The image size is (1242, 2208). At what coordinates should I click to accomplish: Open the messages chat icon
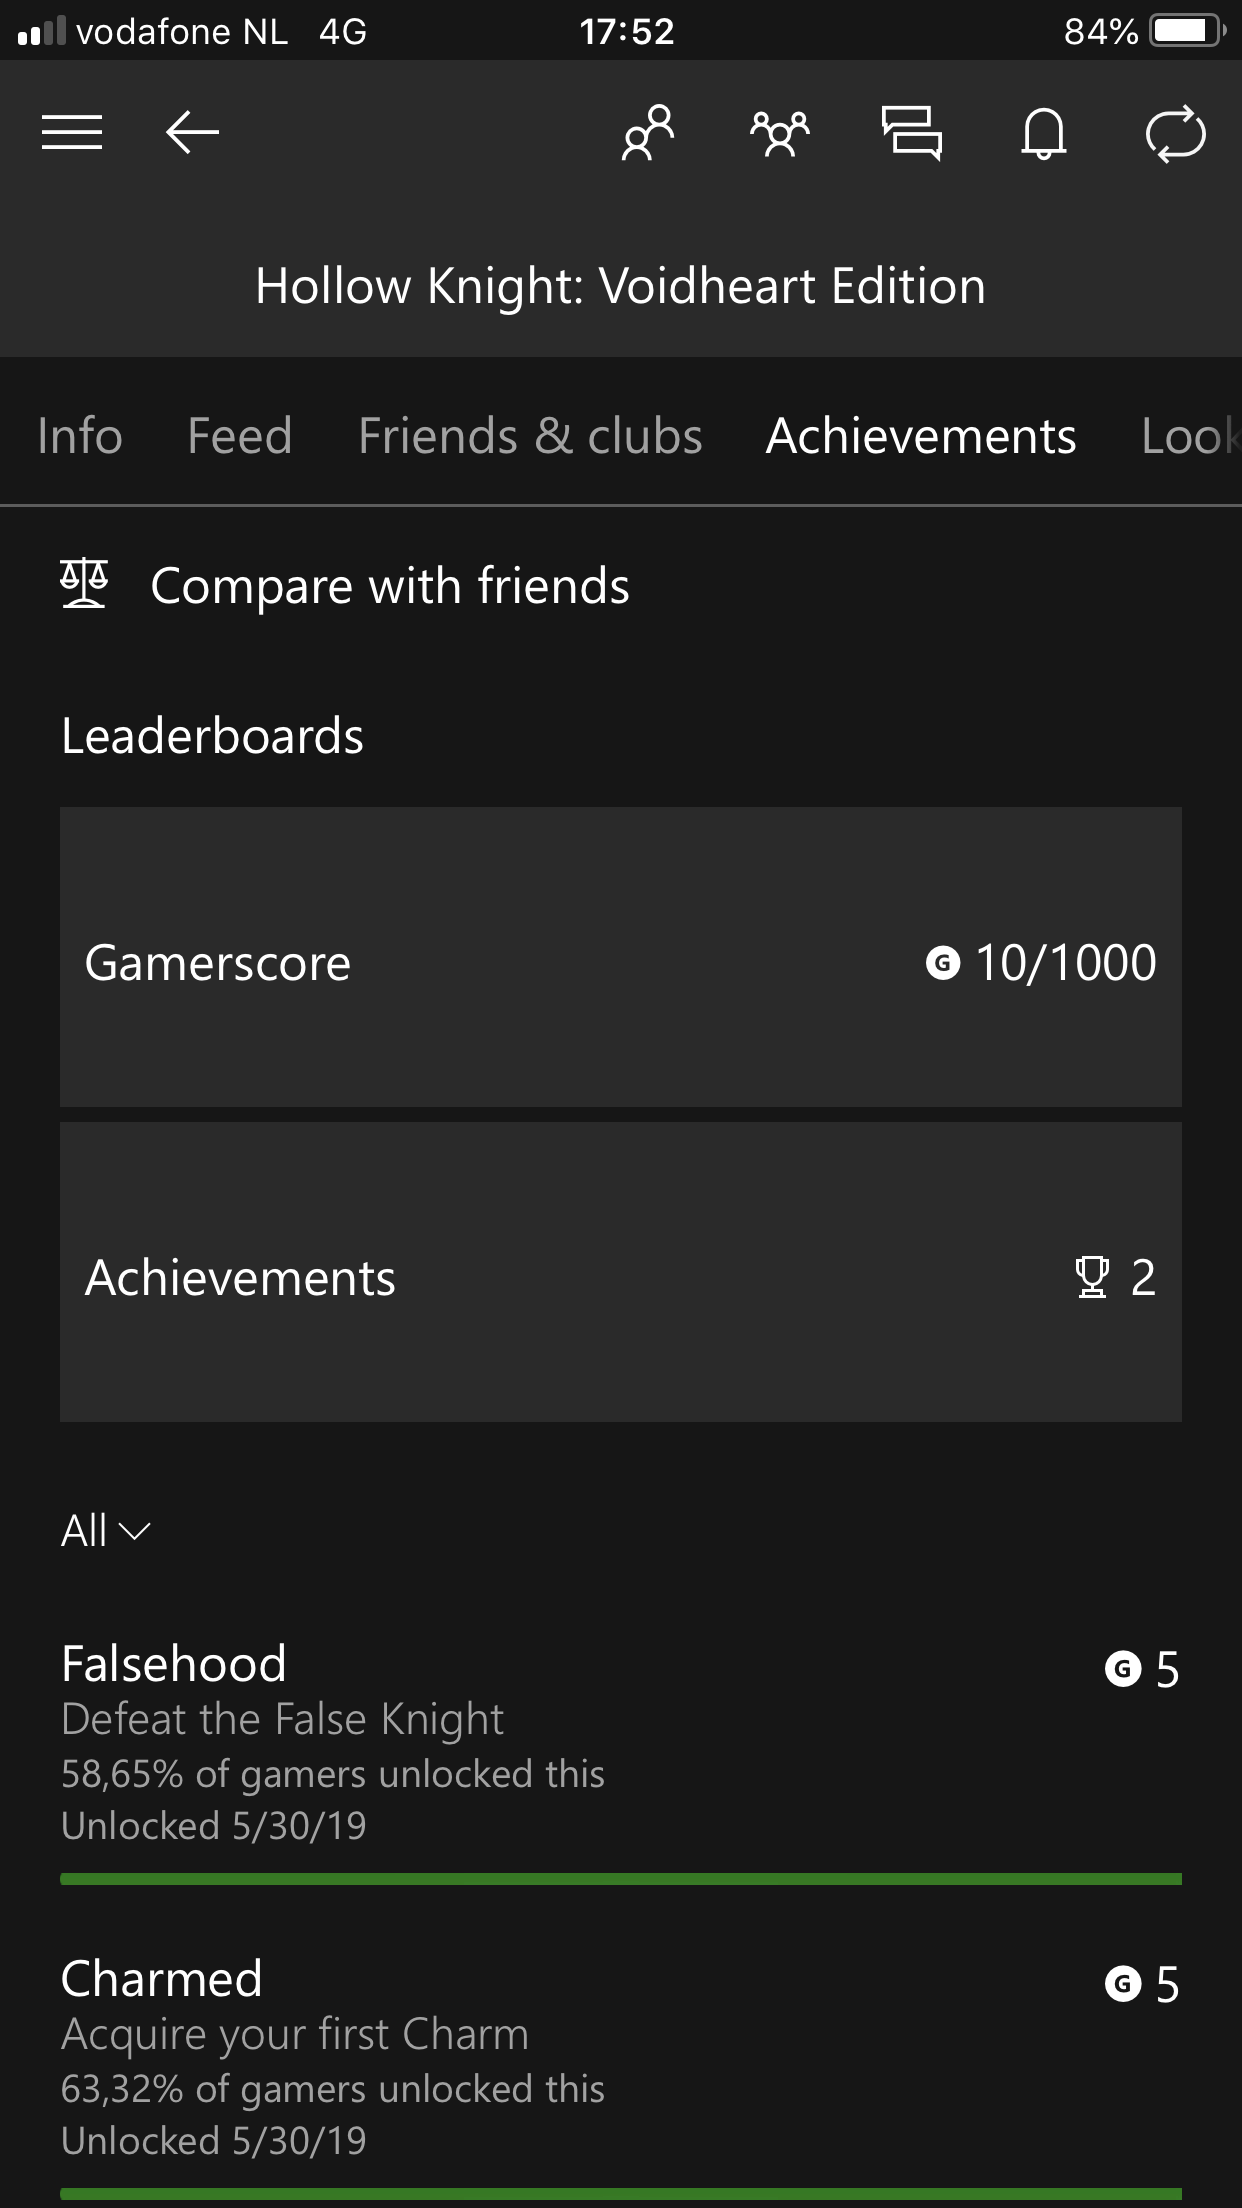(x=912, y=132)
